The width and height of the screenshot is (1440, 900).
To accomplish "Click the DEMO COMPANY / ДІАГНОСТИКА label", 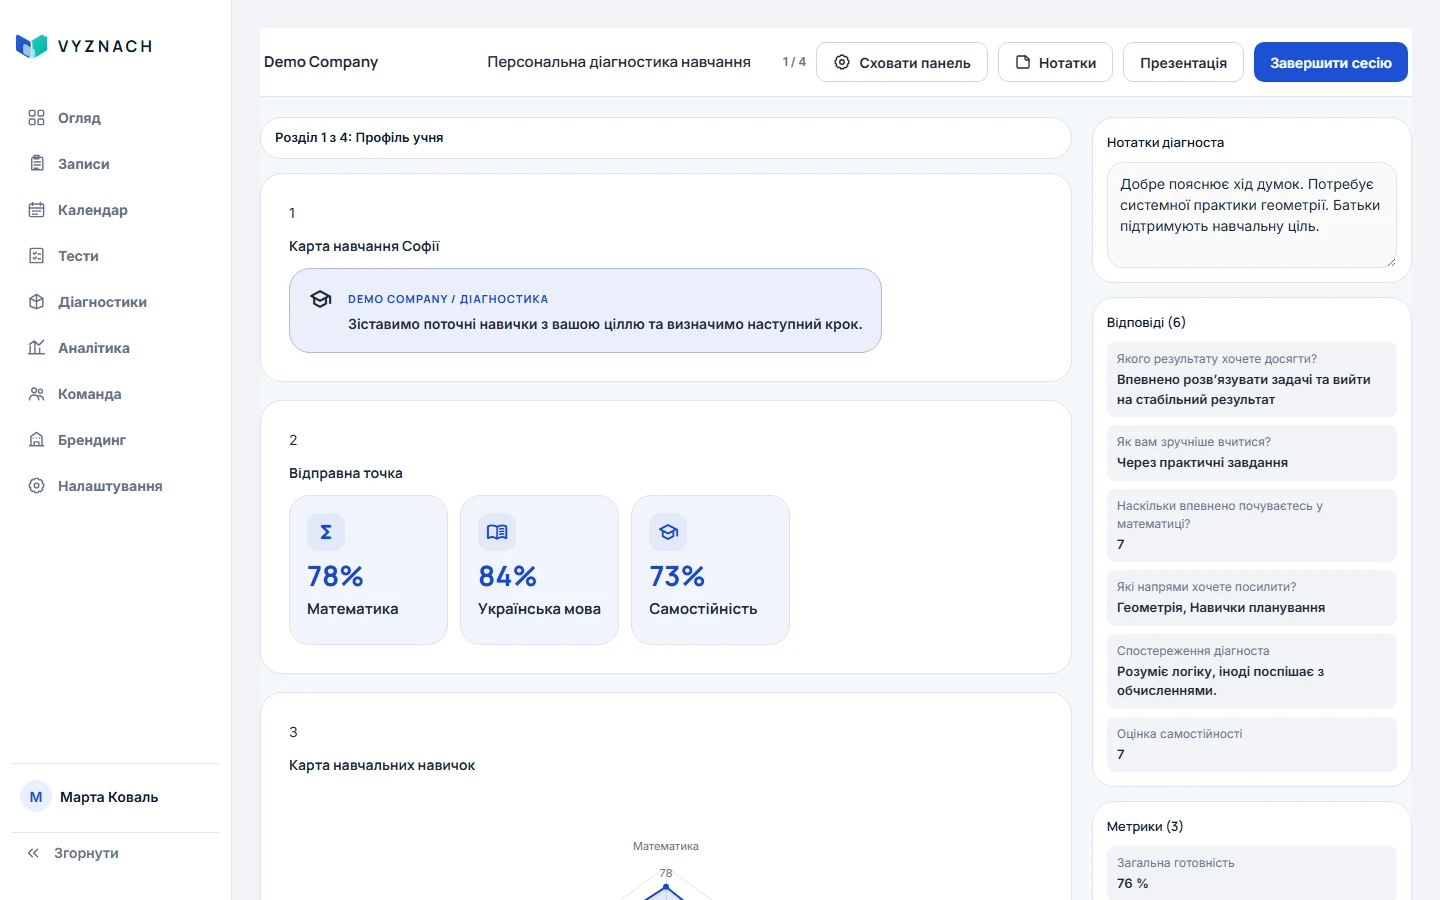I will [448, 299].
